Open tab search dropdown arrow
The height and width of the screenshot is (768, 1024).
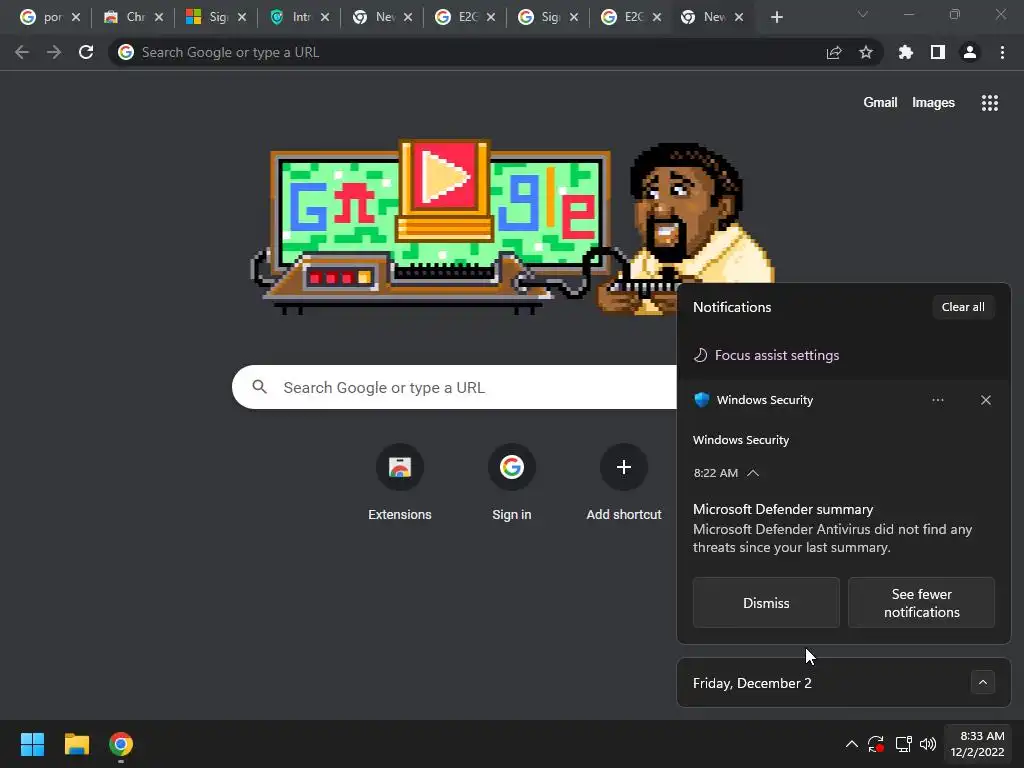(x=863, y=14)
